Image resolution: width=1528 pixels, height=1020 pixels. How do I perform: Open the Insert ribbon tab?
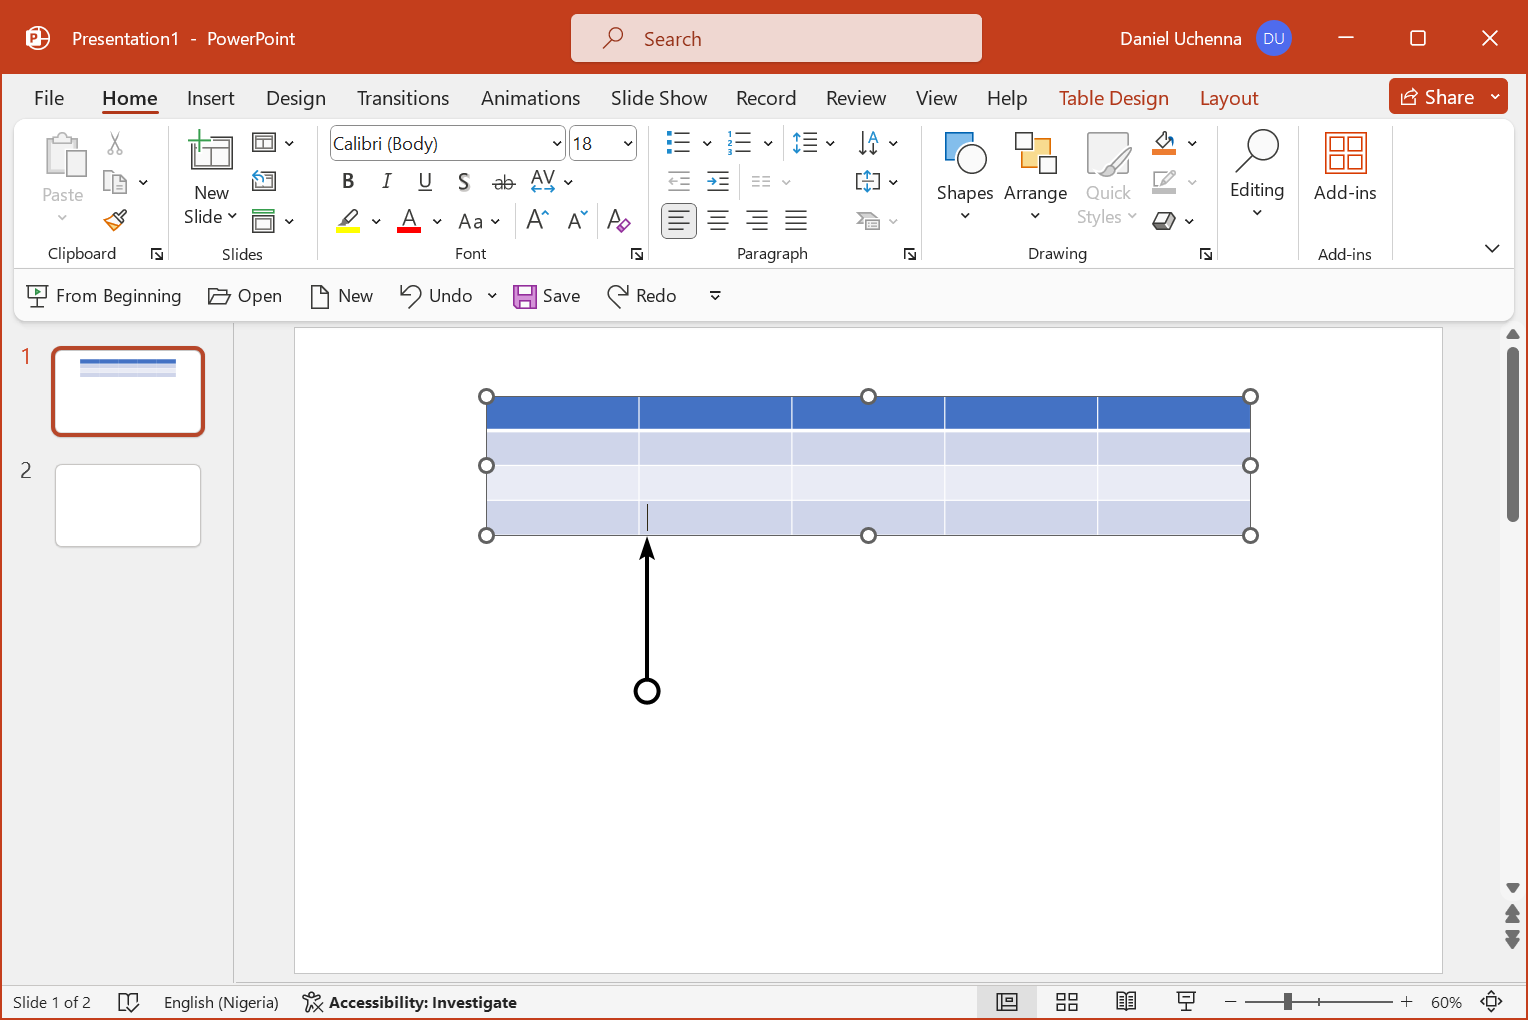point(210,98)
